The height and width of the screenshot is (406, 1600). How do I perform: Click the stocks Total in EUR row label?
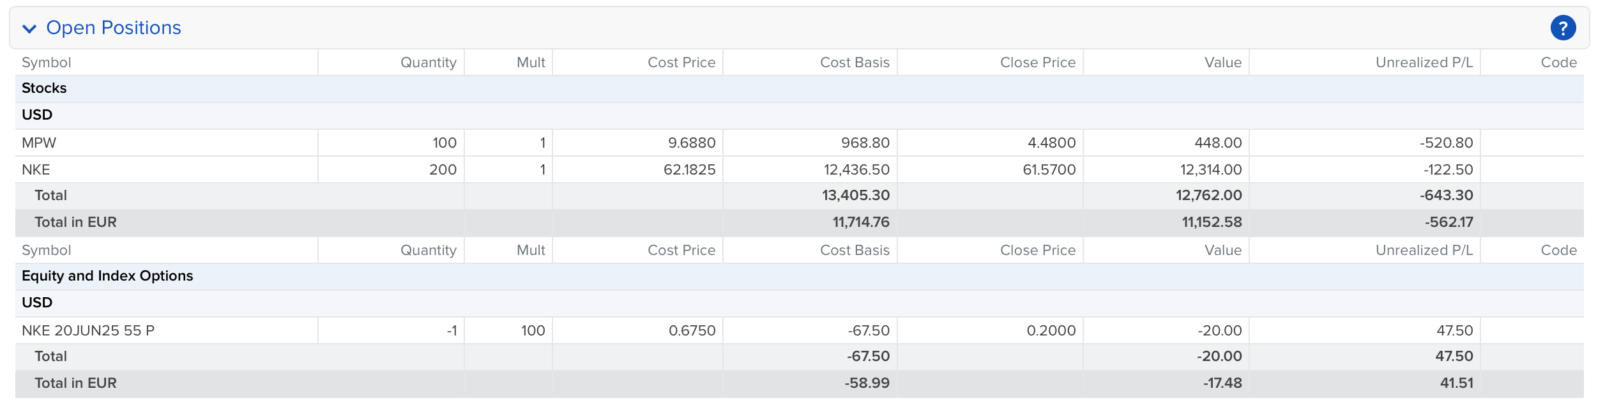pyautogui.click(x=76, y=222)
